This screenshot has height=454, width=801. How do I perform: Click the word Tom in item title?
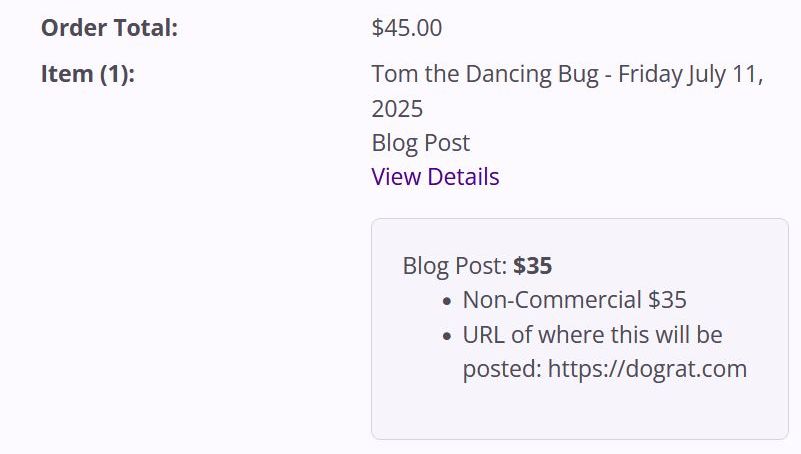click(393, 74)
